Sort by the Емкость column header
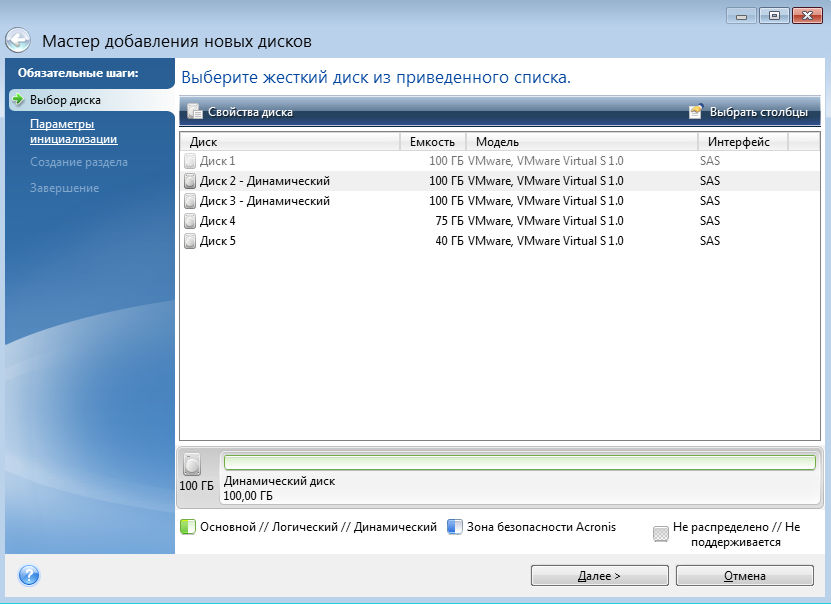831x604 pixels. 432,142
